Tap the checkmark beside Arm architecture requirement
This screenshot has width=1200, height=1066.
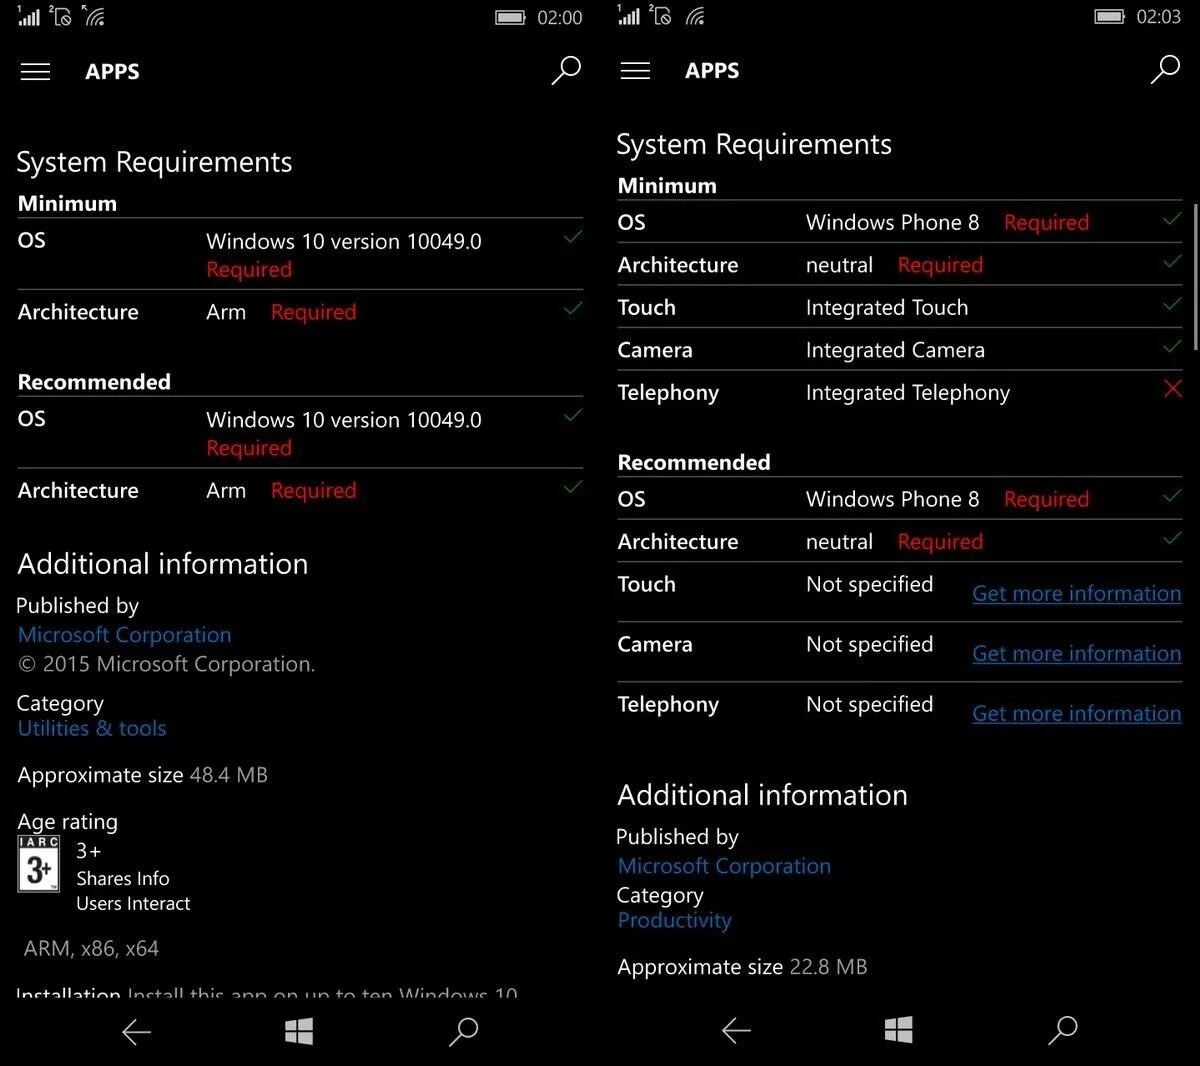[573, 308]
